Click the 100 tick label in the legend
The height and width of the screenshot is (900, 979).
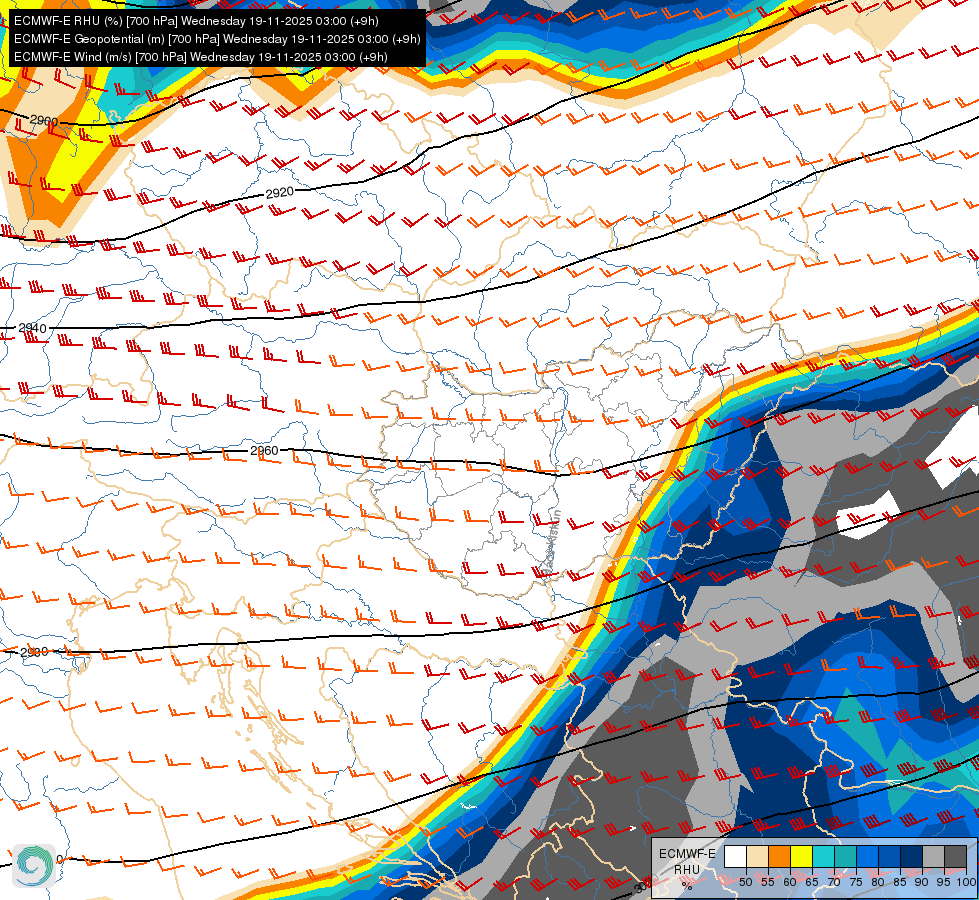(966, 882)
